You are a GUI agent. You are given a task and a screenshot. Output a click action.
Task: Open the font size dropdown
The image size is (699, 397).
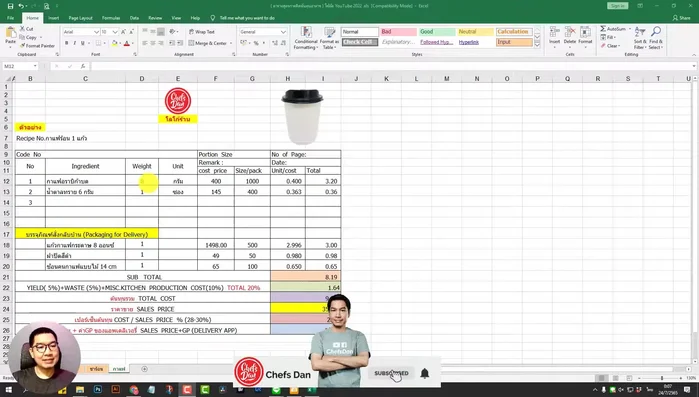[115, 32]
